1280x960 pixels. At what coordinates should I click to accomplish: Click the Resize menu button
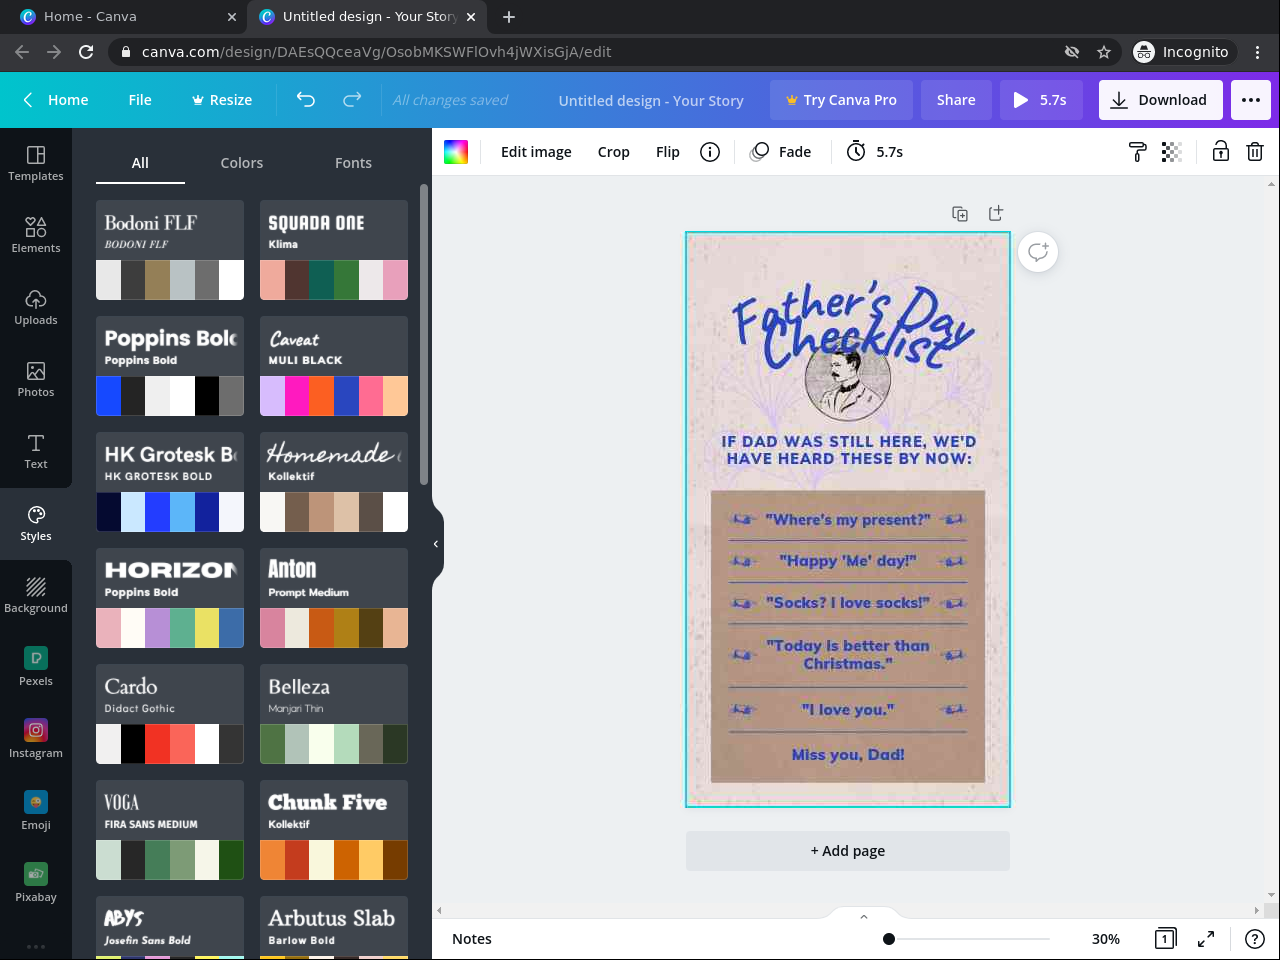(222, 100)
